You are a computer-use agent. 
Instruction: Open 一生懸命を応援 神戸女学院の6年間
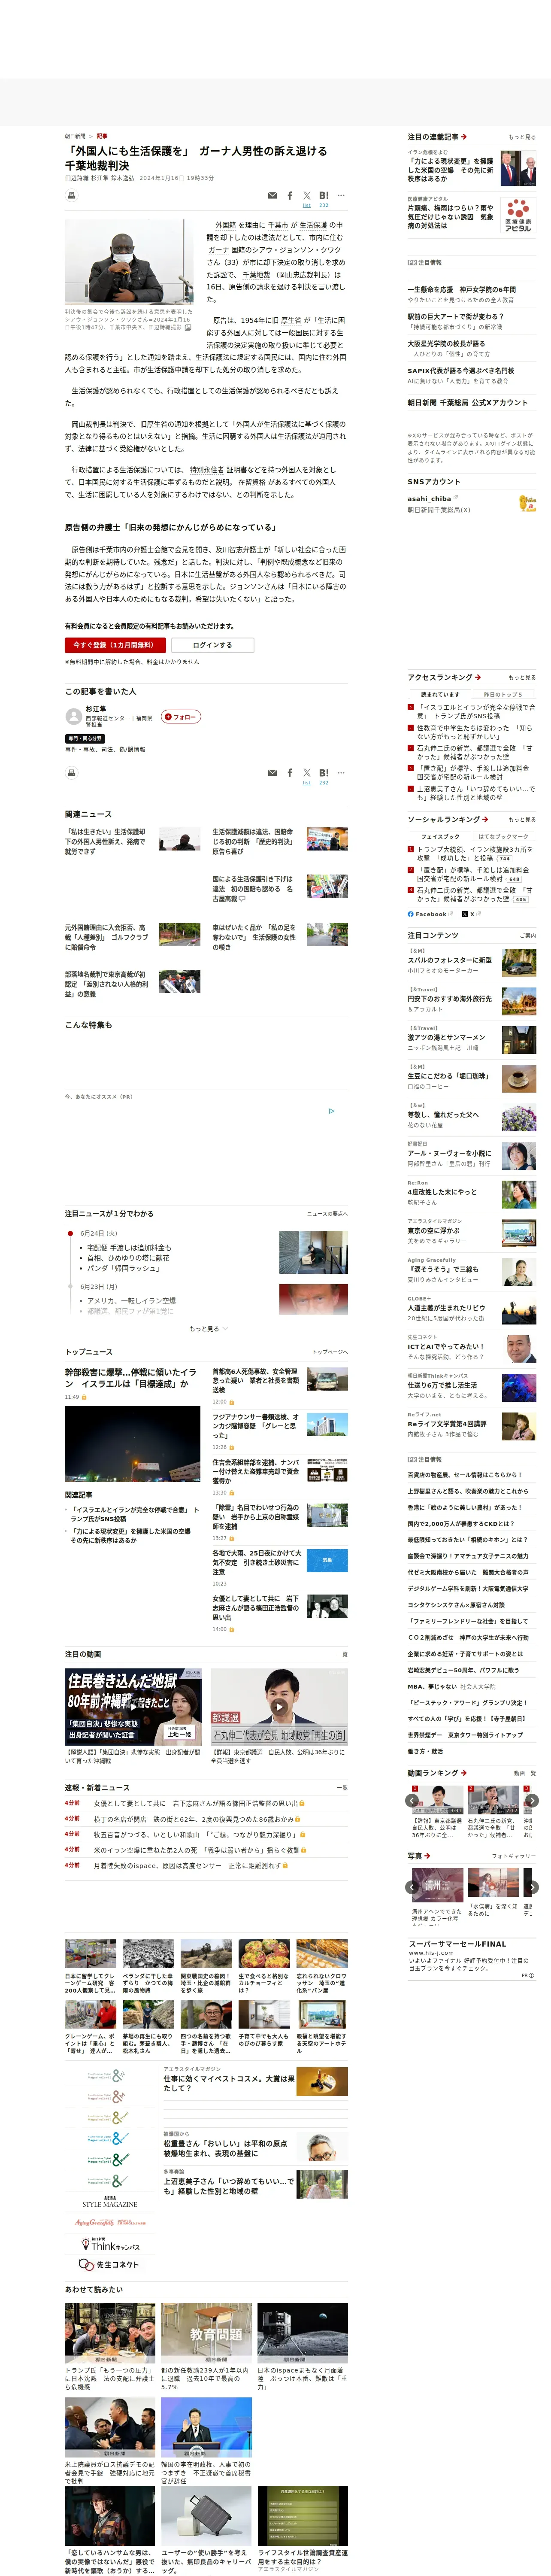[462, 290]
